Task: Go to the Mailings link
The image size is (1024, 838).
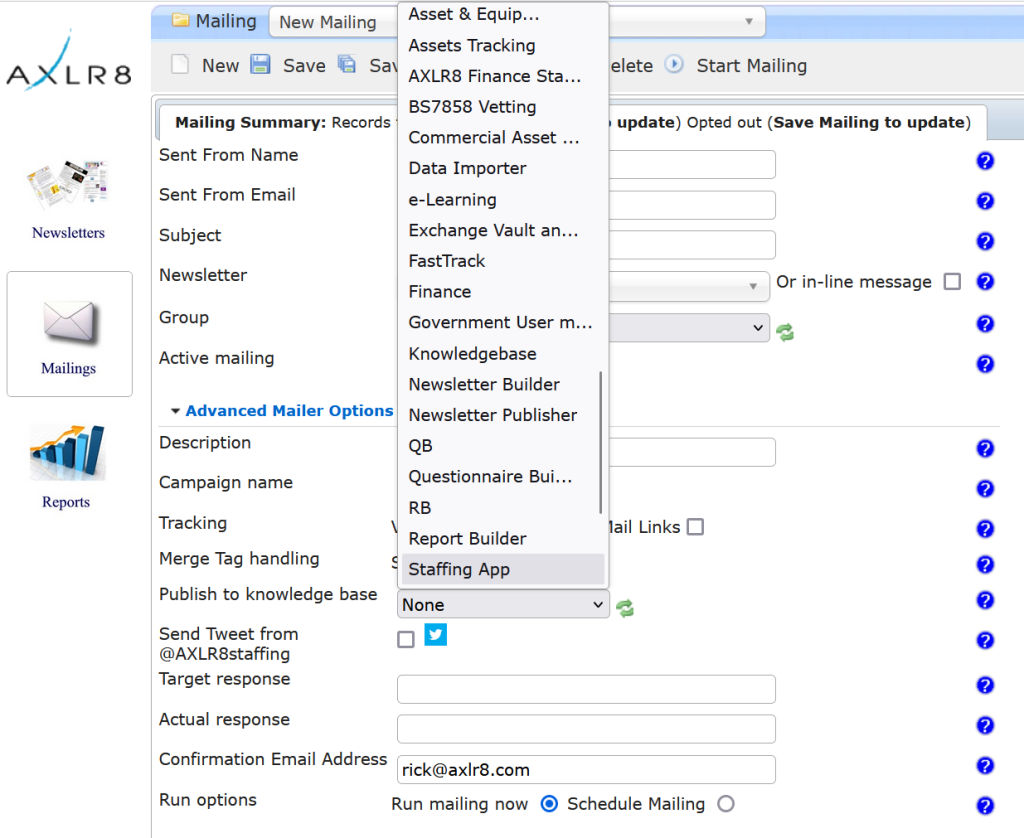Action: (x=69, y=368)
